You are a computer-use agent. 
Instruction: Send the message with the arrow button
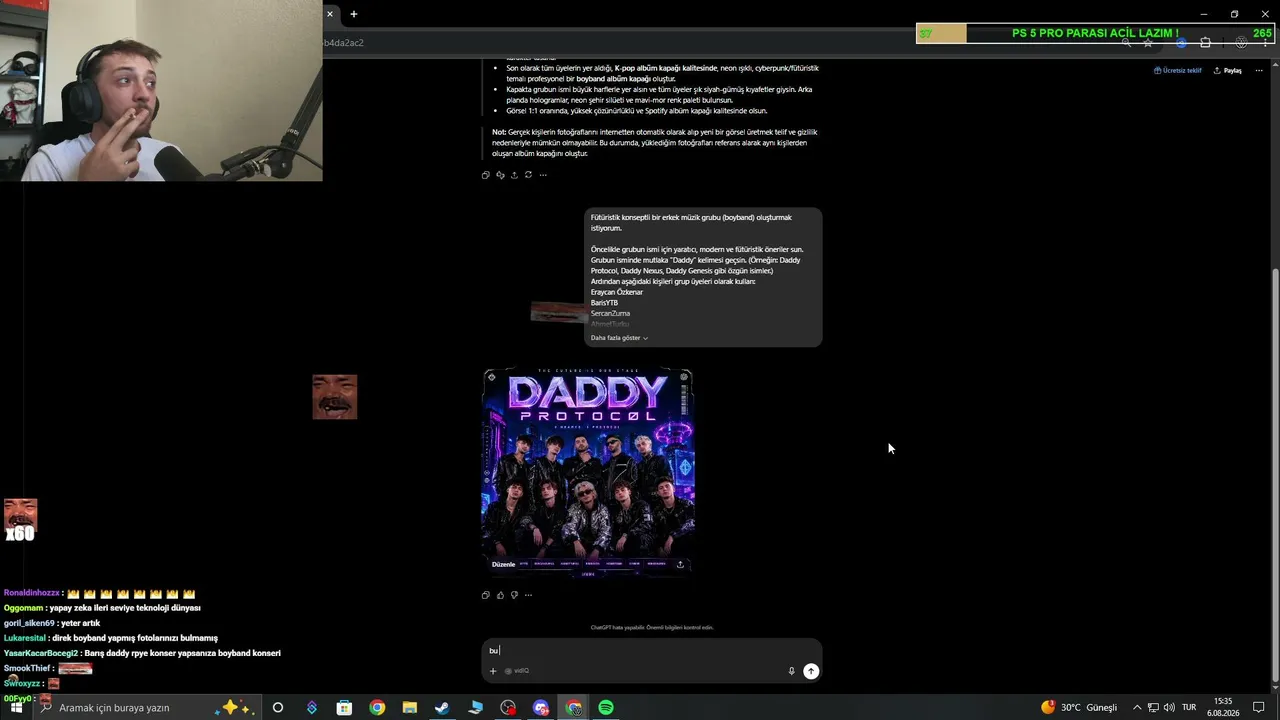click(811, 671)
